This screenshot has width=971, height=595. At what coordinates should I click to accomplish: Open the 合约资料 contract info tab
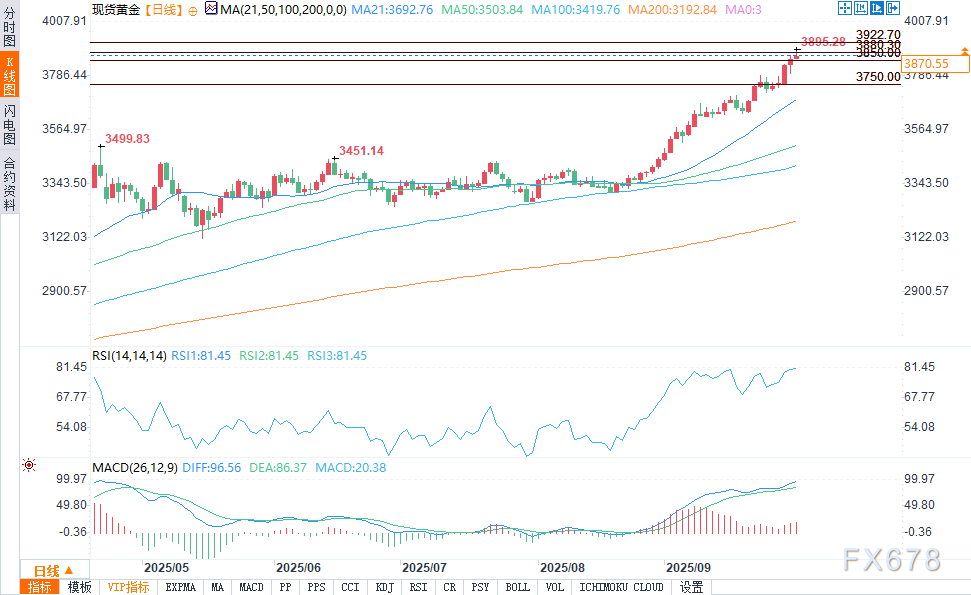[9, 183]
